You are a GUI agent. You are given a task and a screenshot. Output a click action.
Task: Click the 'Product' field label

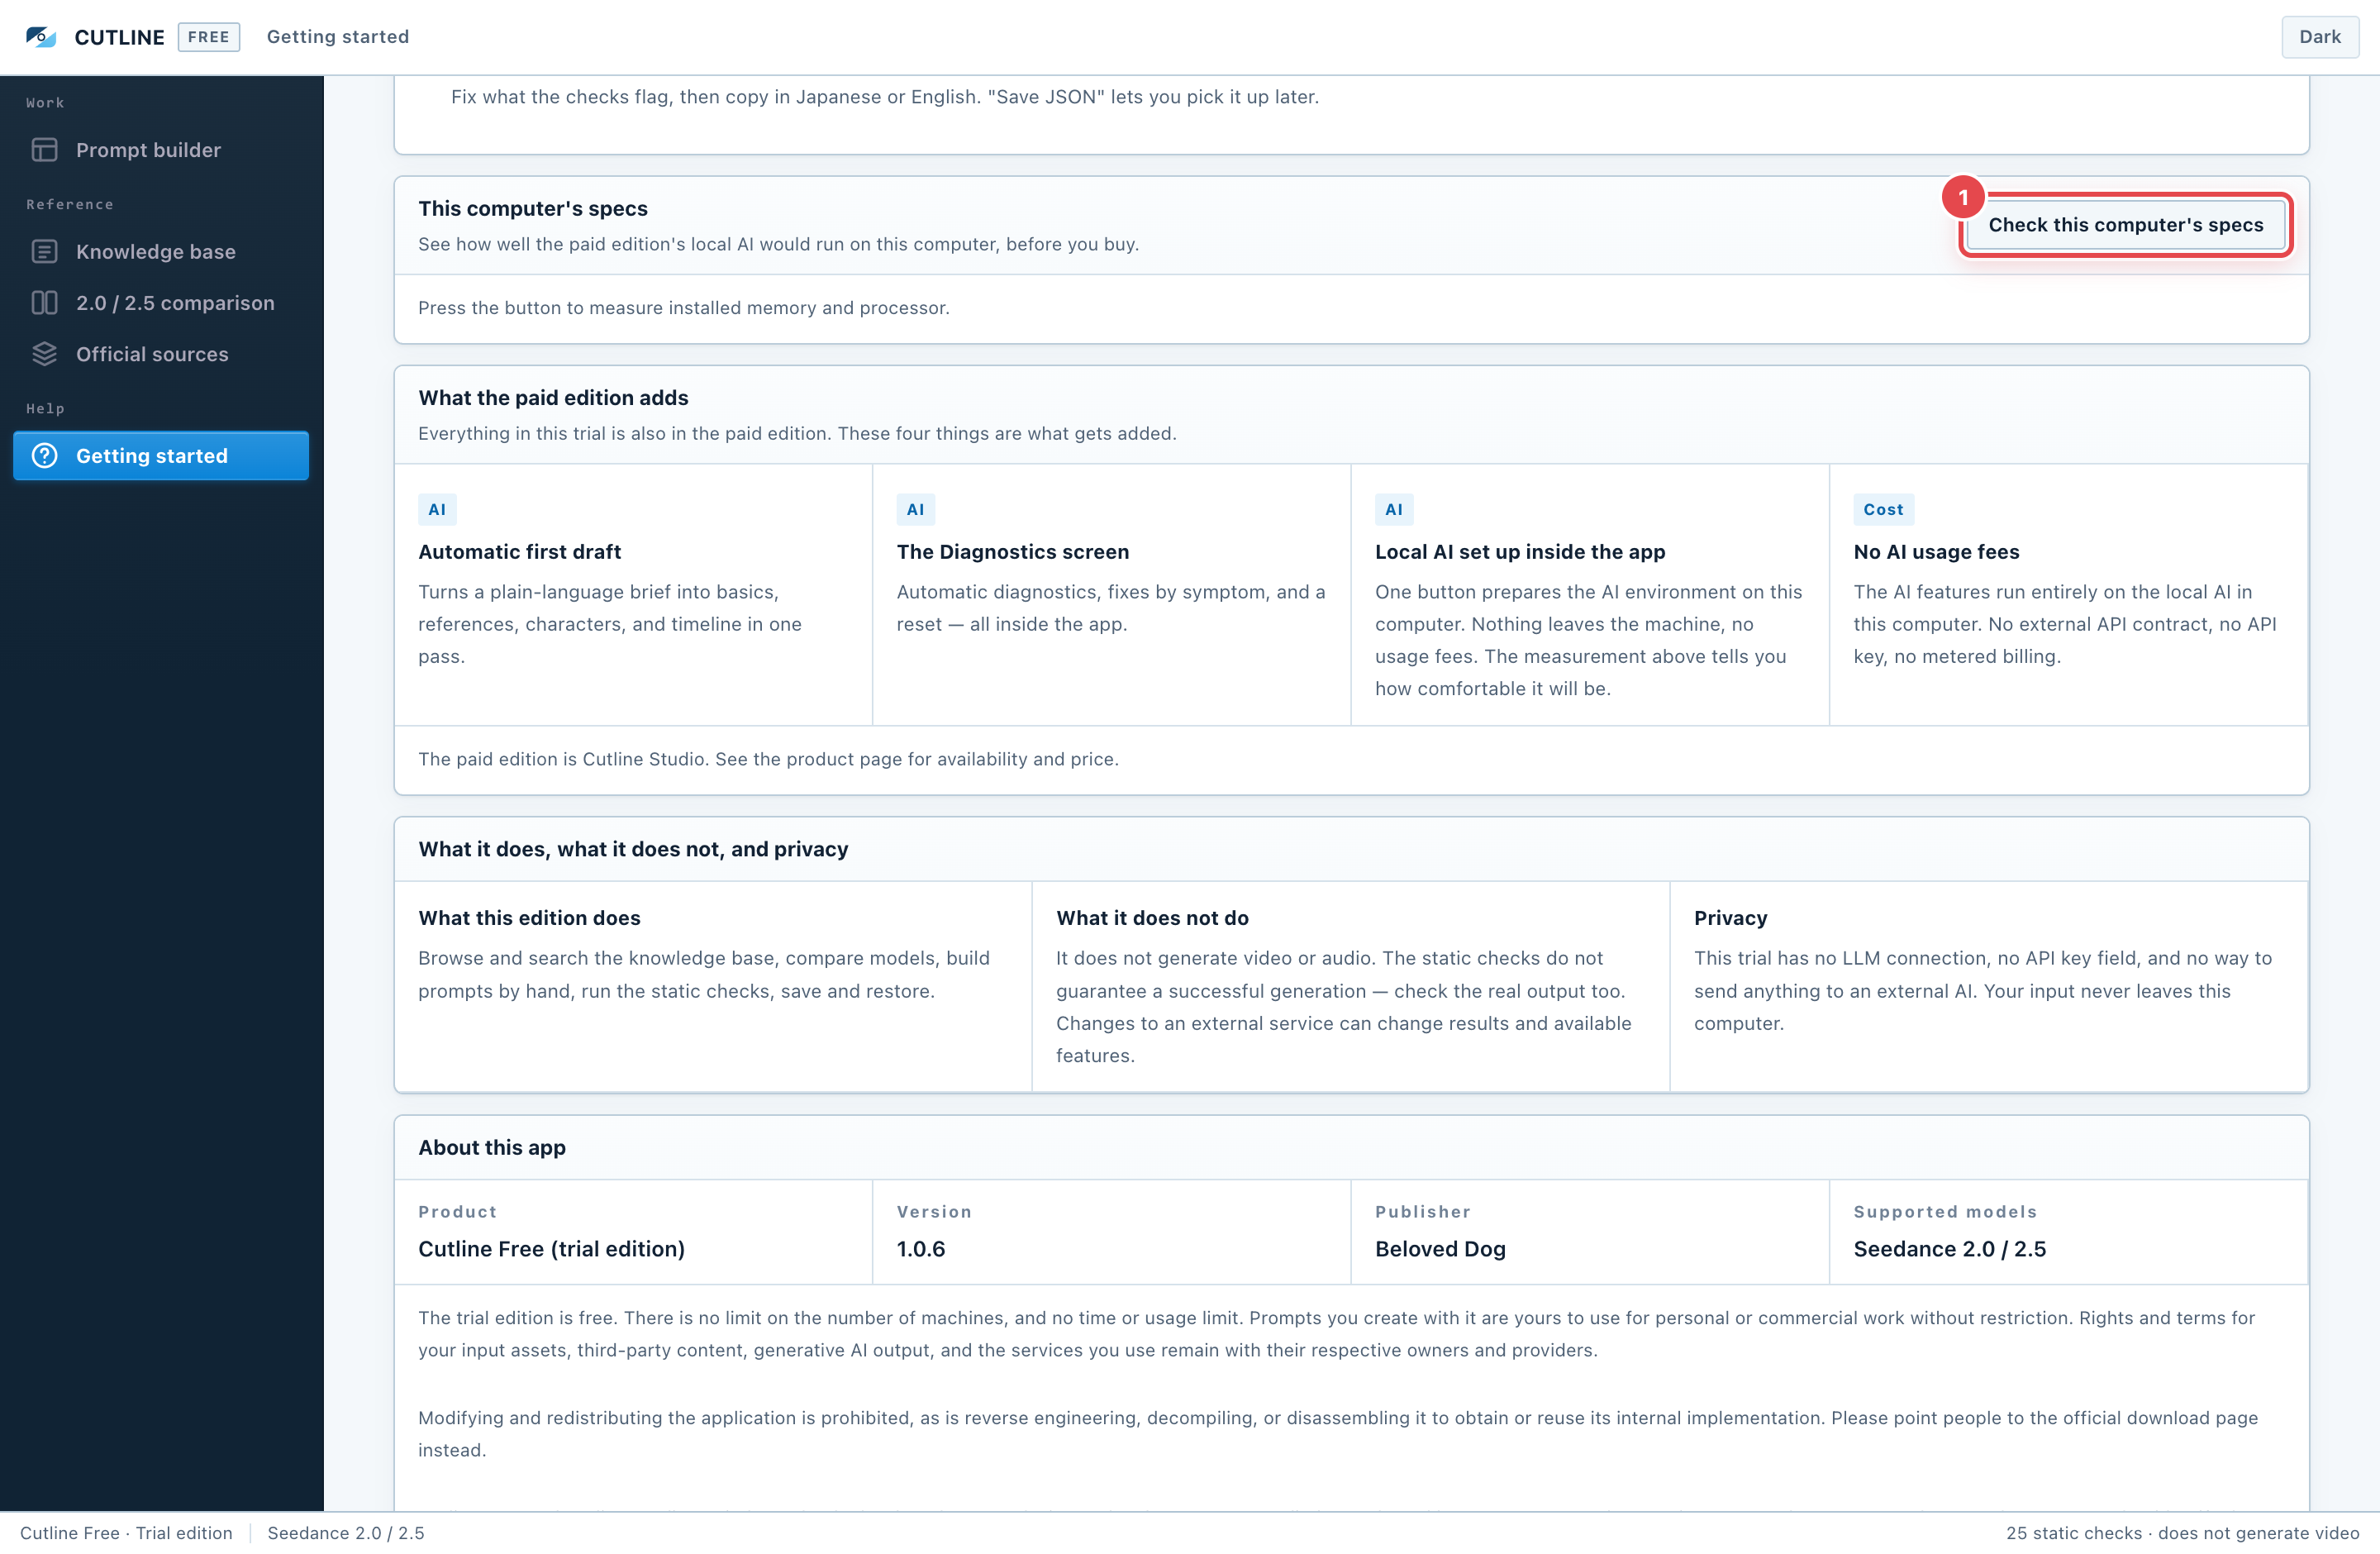tap(457, 1212)
